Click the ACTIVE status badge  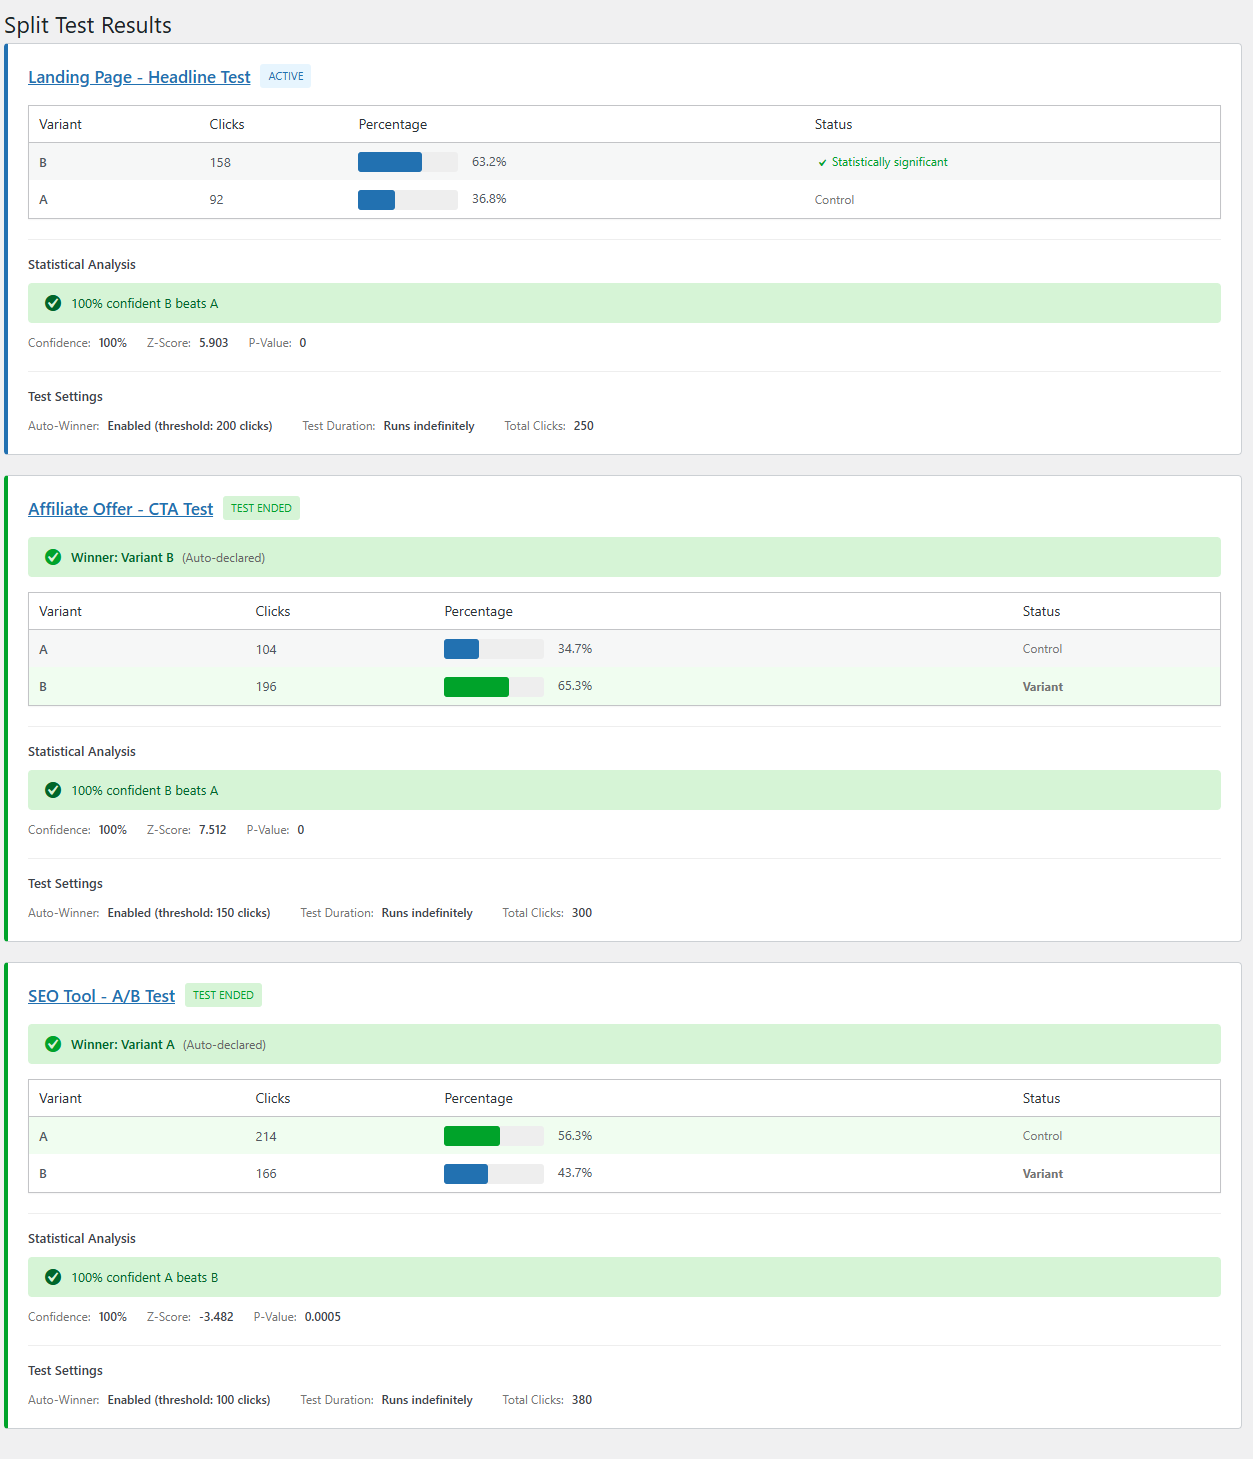coord(285,76)
